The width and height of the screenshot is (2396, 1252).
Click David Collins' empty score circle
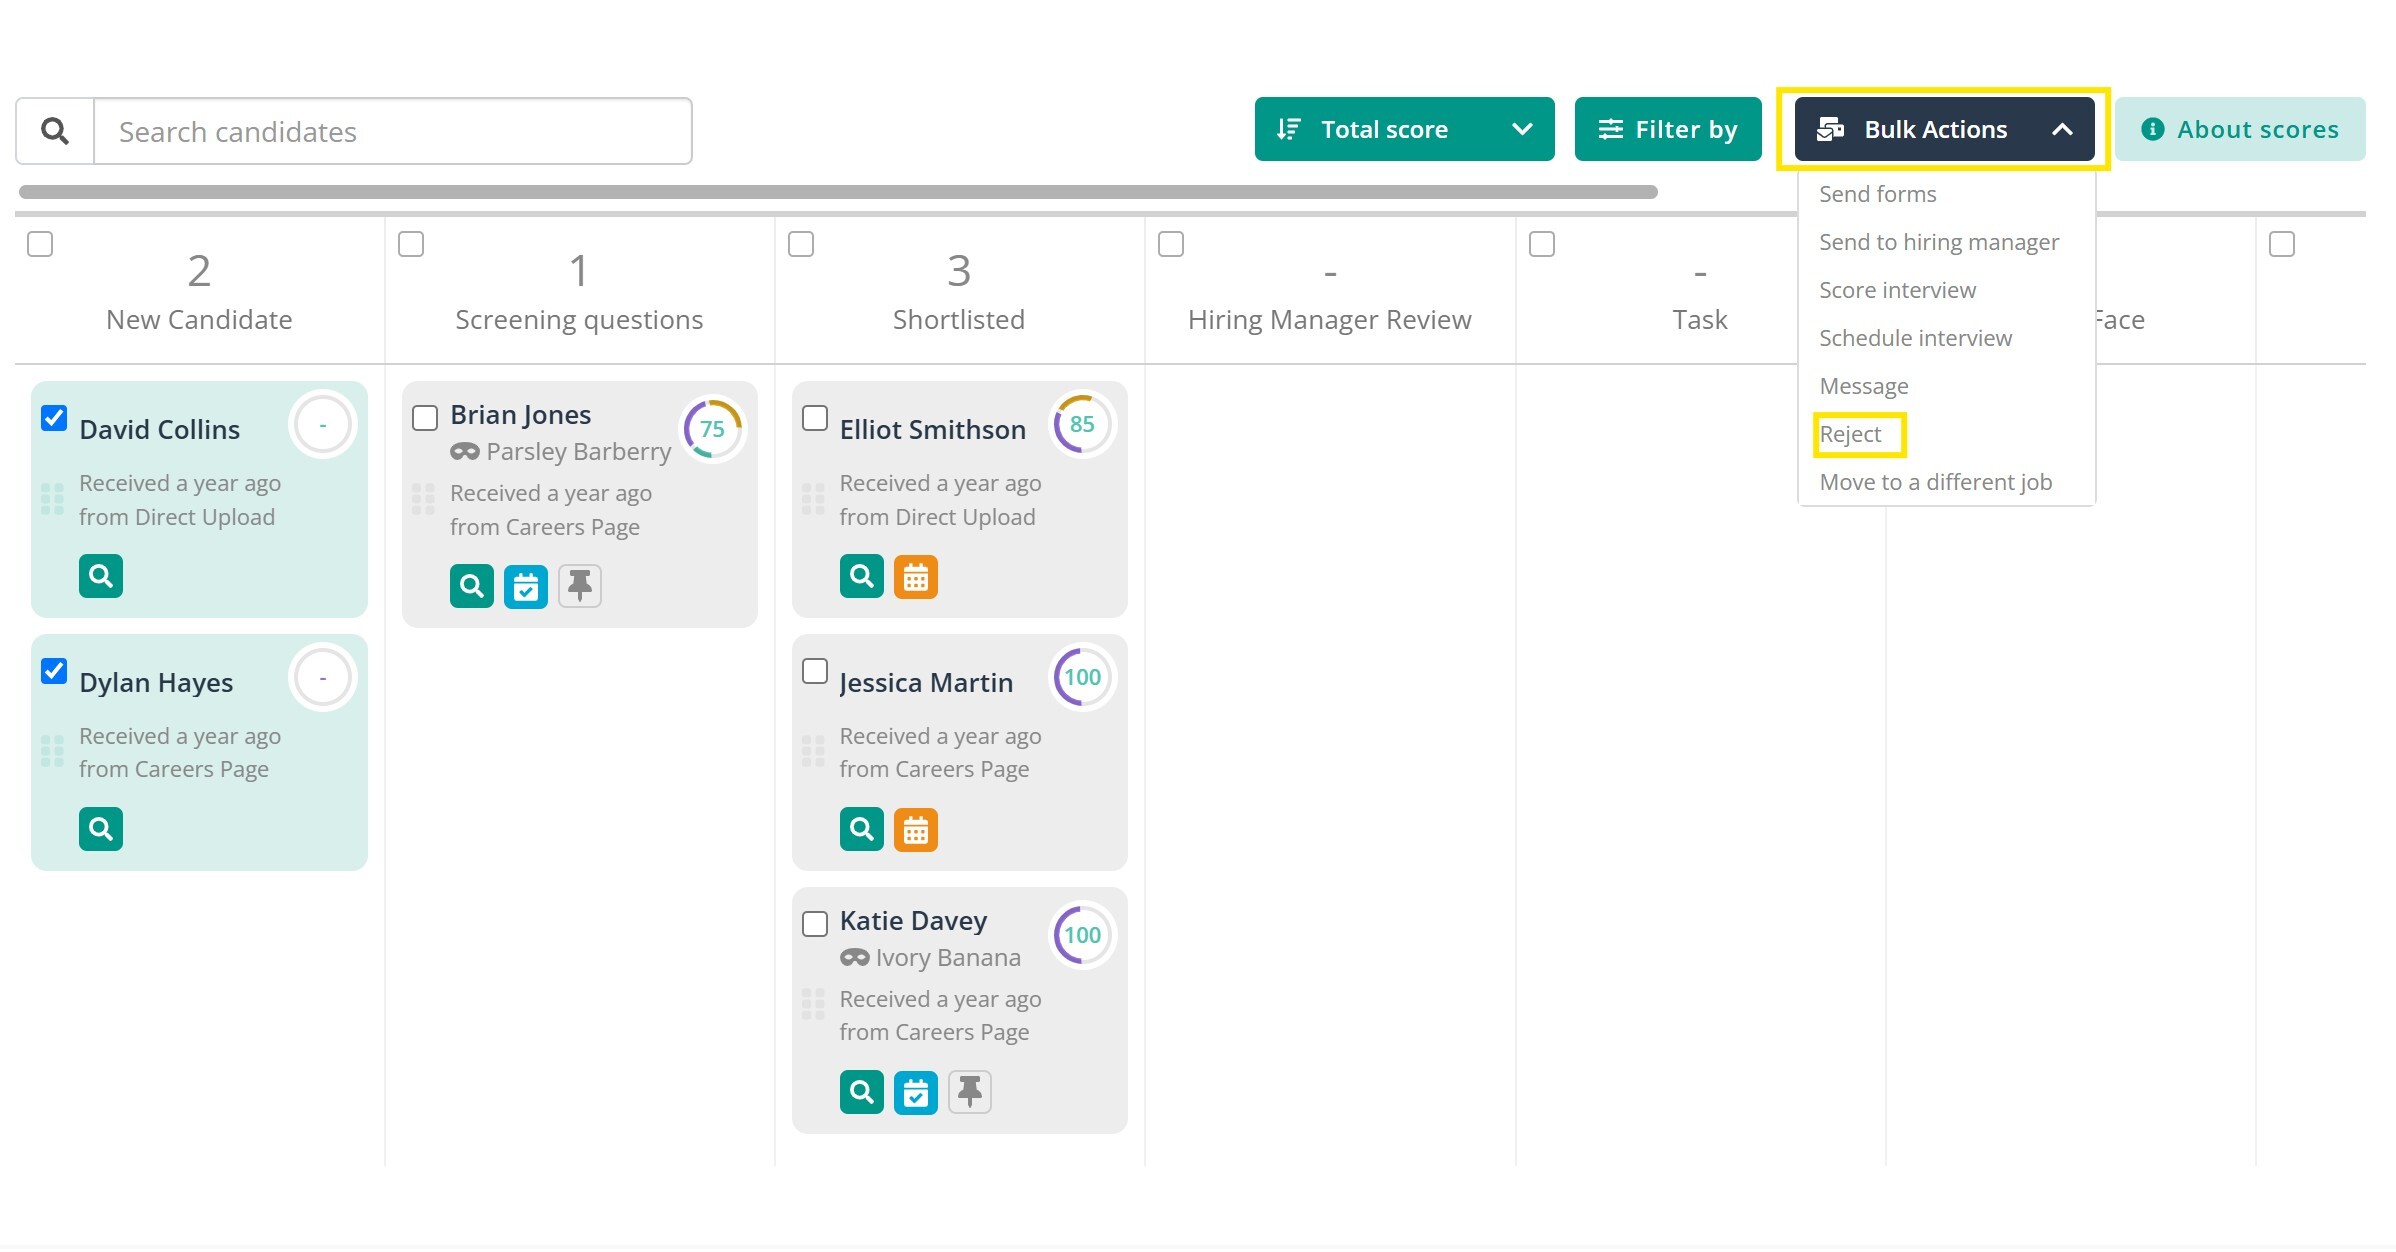pyautogui.click(x=322, y=424)
